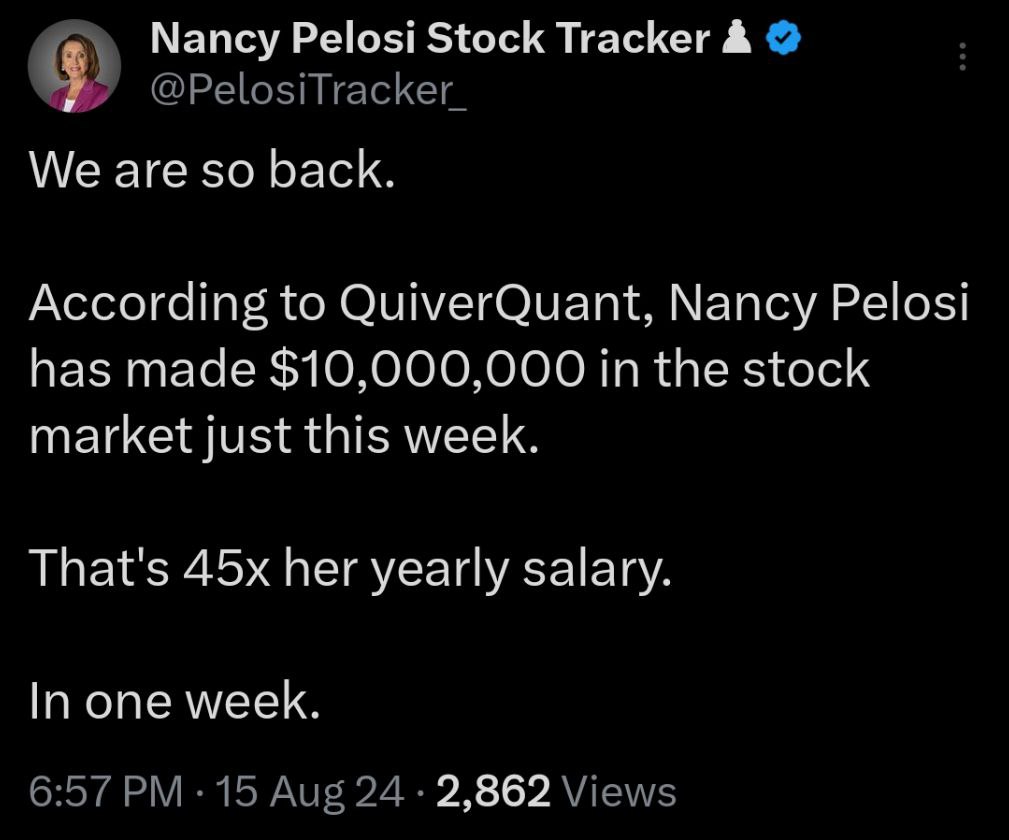Click the Views label in the footer

(619, 791)
